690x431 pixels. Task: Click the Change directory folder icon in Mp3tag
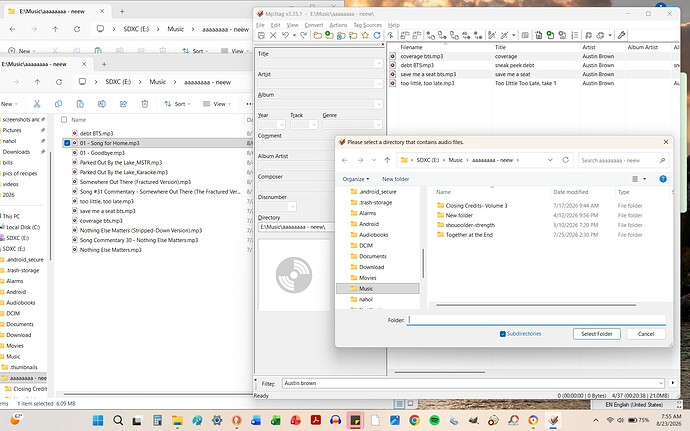click(317, 35)
